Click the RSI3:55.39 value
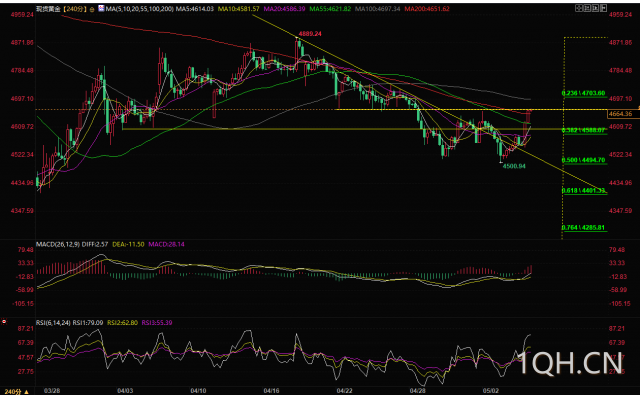The width and height of the screenshot is (640, 400). coord(157,322)
